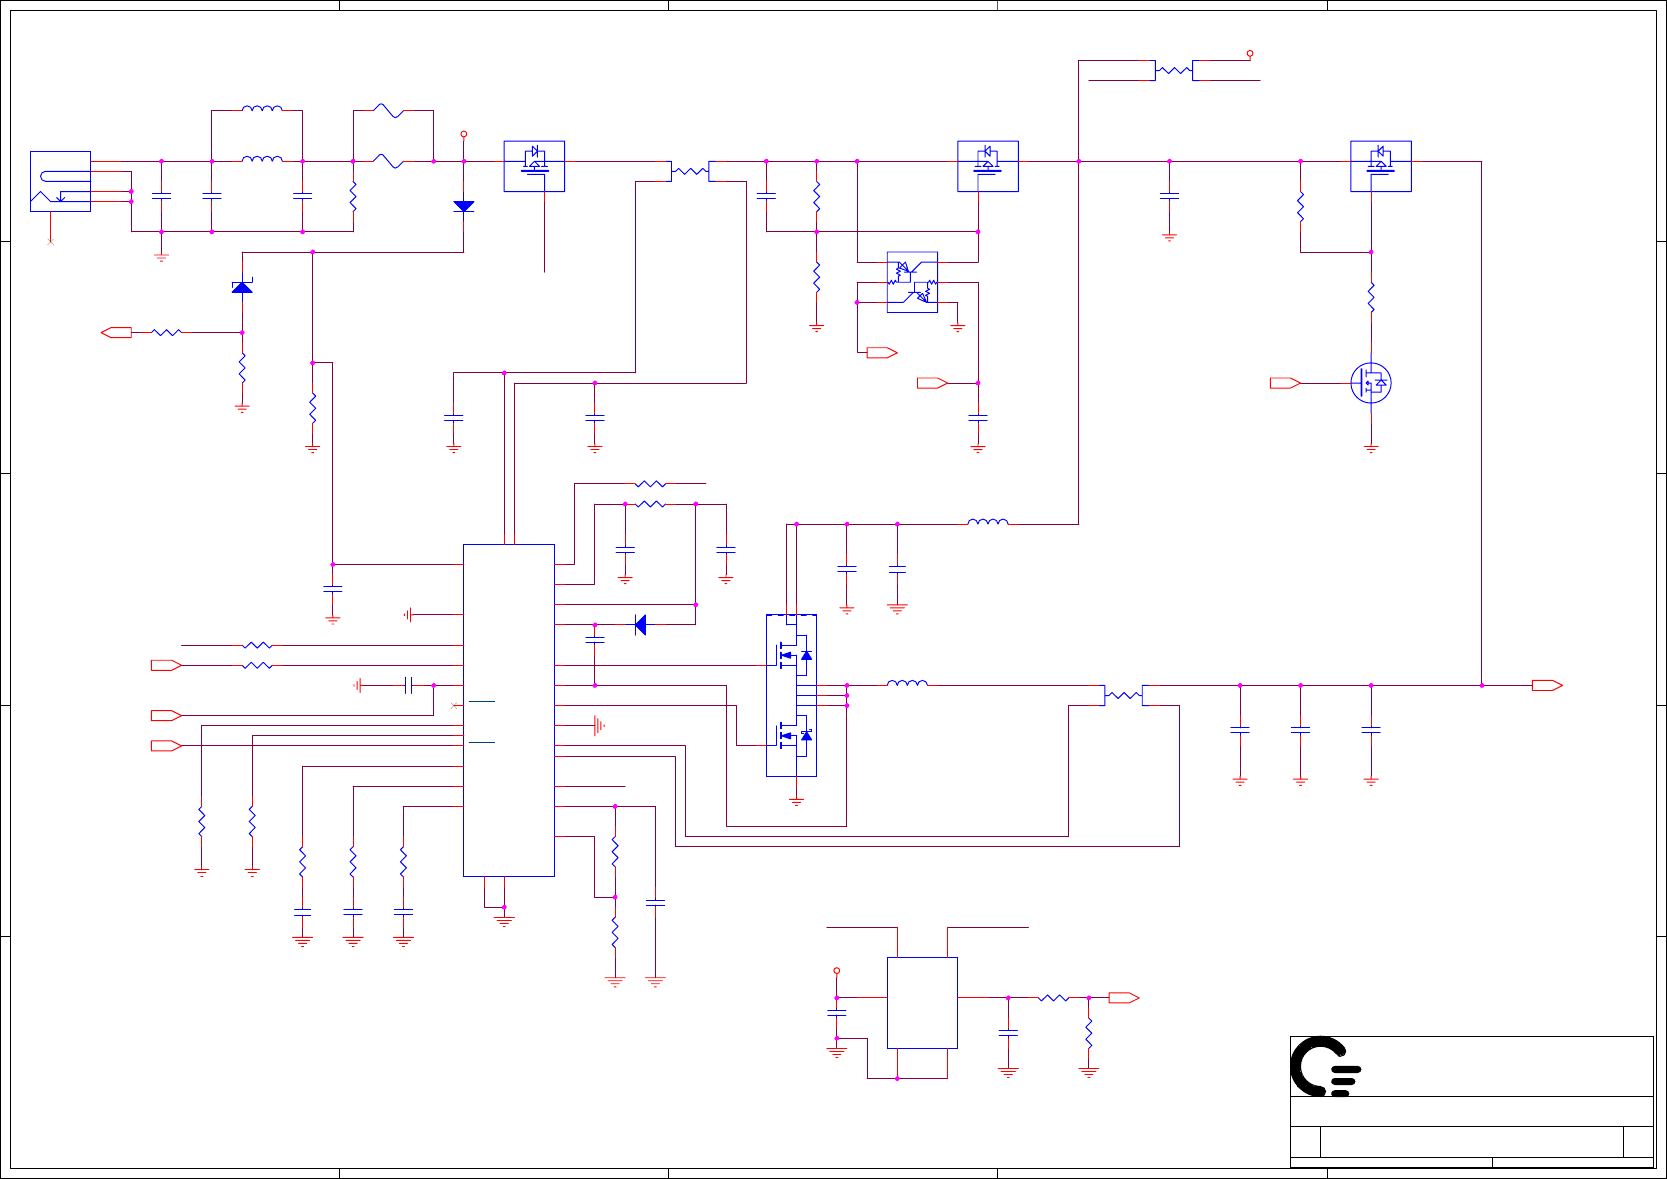Select the rightmost boxed MOSFET on the top rail
The height and width of the screenshot is (1179, 1667).
pos(1381,166)
